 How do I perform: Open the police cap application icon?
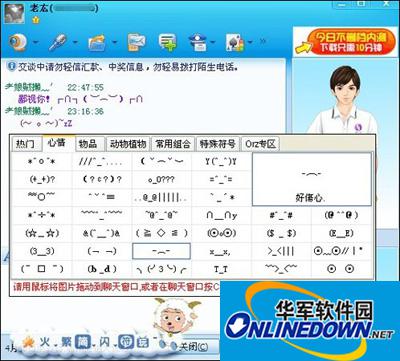pyautogui.click(x=198, y=42)
